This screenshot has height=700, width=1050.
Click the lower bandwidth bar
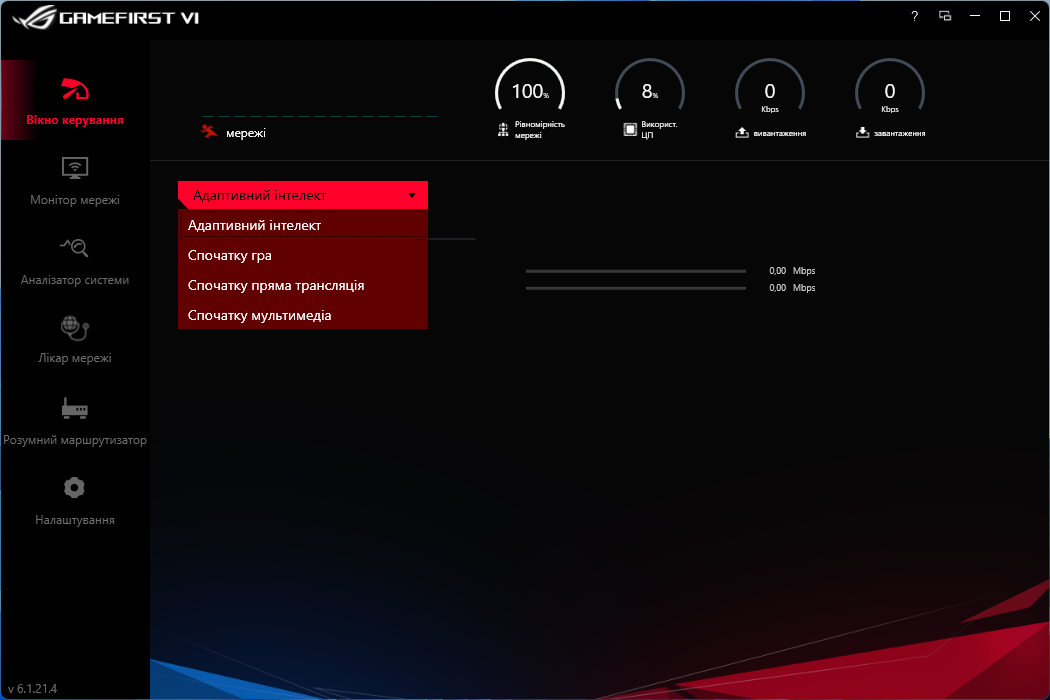pos(635,288)
